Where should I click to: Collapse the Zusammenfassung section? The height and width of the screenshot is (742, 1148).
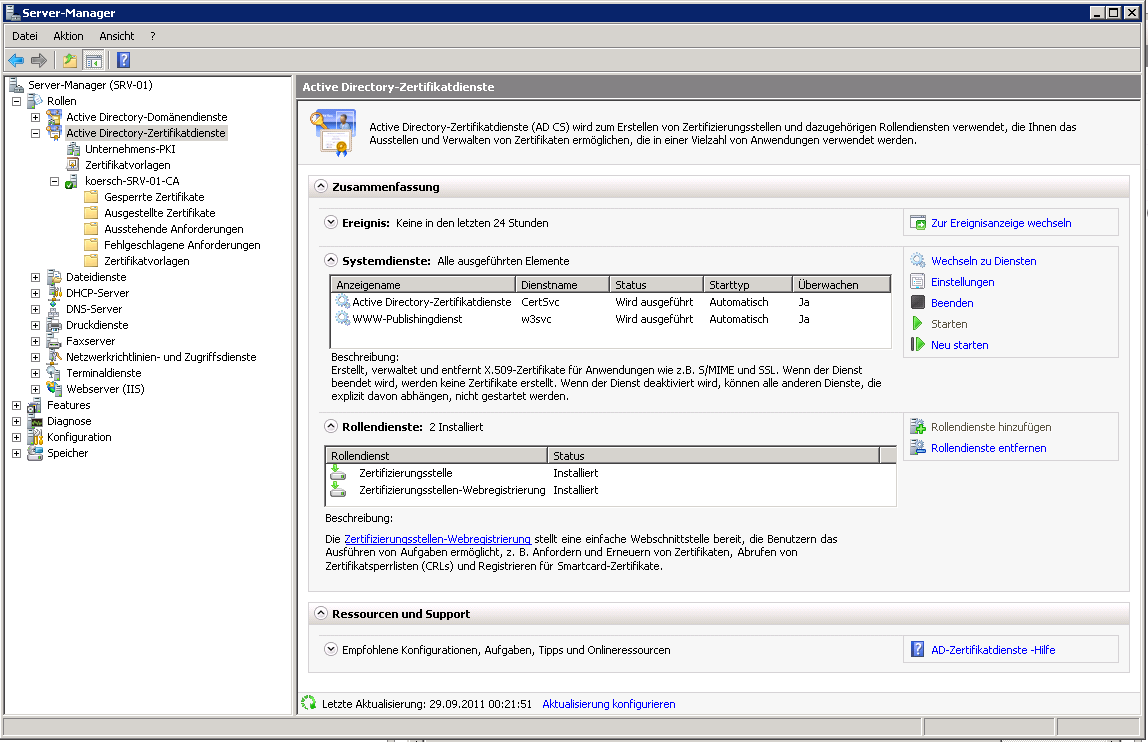pyautogui.click(x=321, y=186)
